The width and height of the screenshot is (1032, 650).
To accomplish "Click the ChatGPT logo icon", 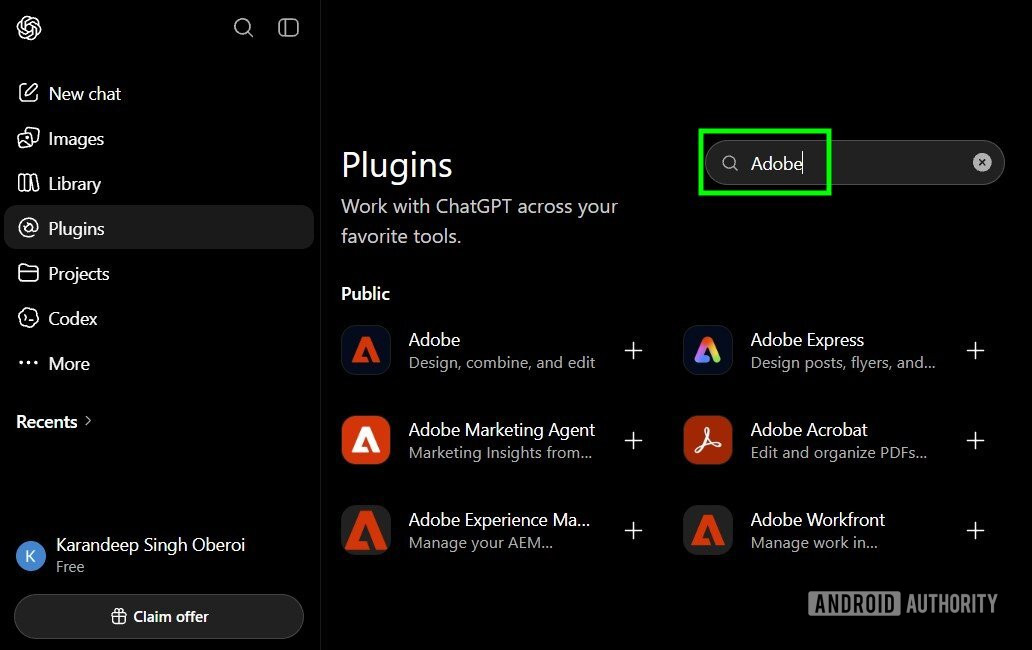I will point(29,28).
